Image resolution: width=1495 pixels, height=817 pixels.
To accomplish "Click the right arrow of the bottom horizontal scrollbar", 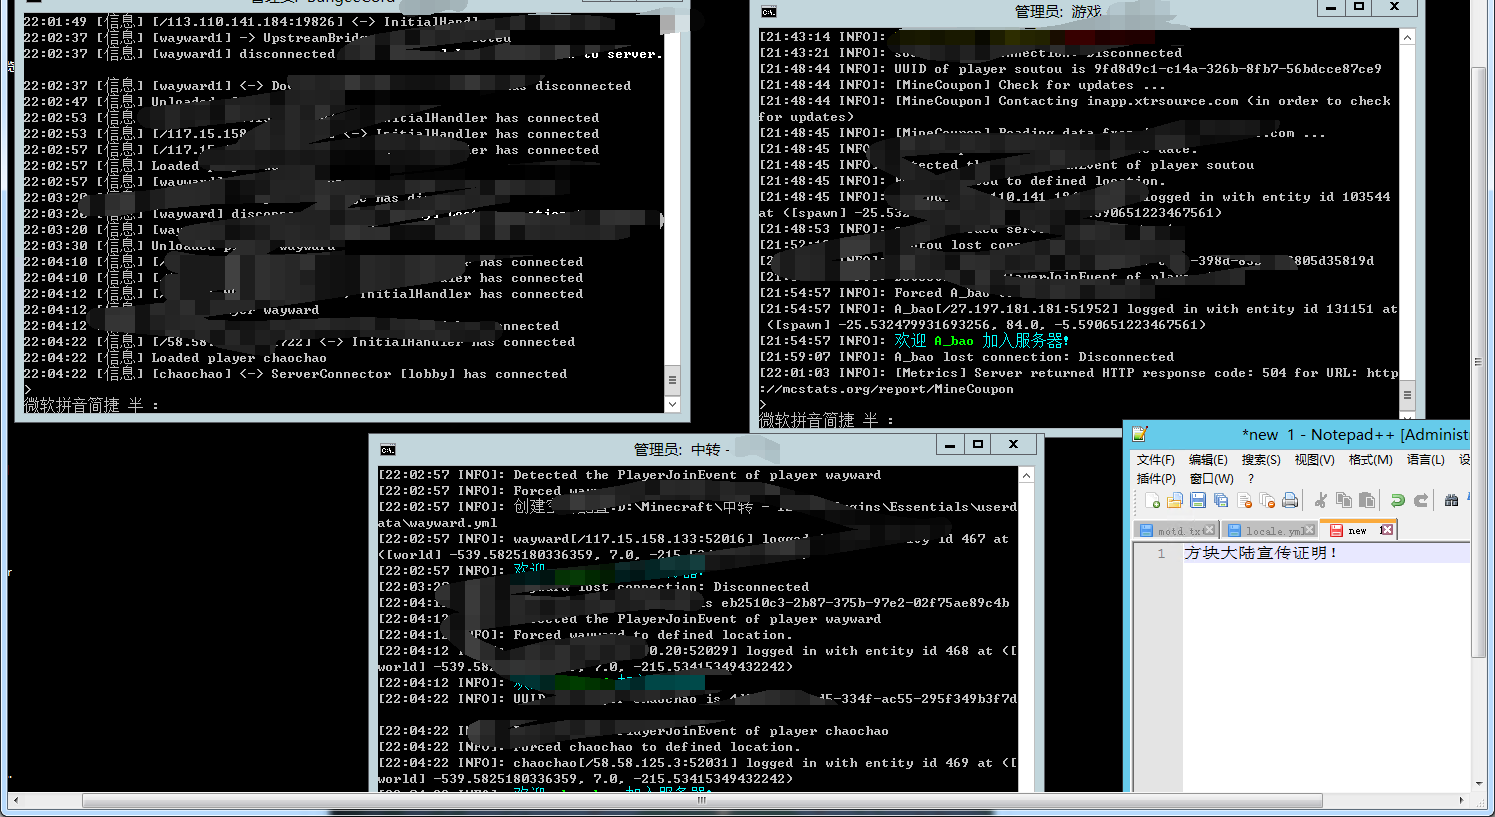I will 1464,801.
